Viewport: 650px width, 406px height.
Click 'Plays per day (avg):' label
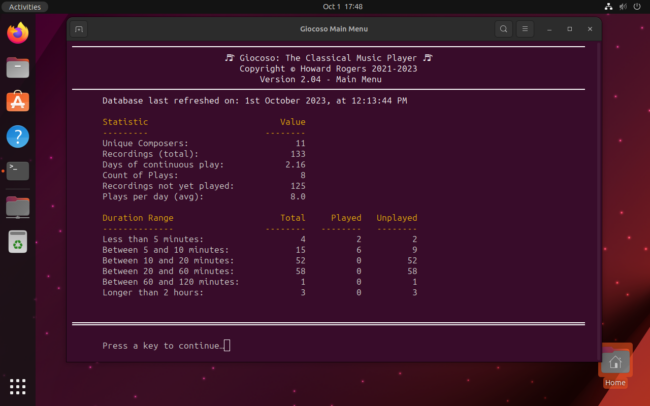coord(153,197)
